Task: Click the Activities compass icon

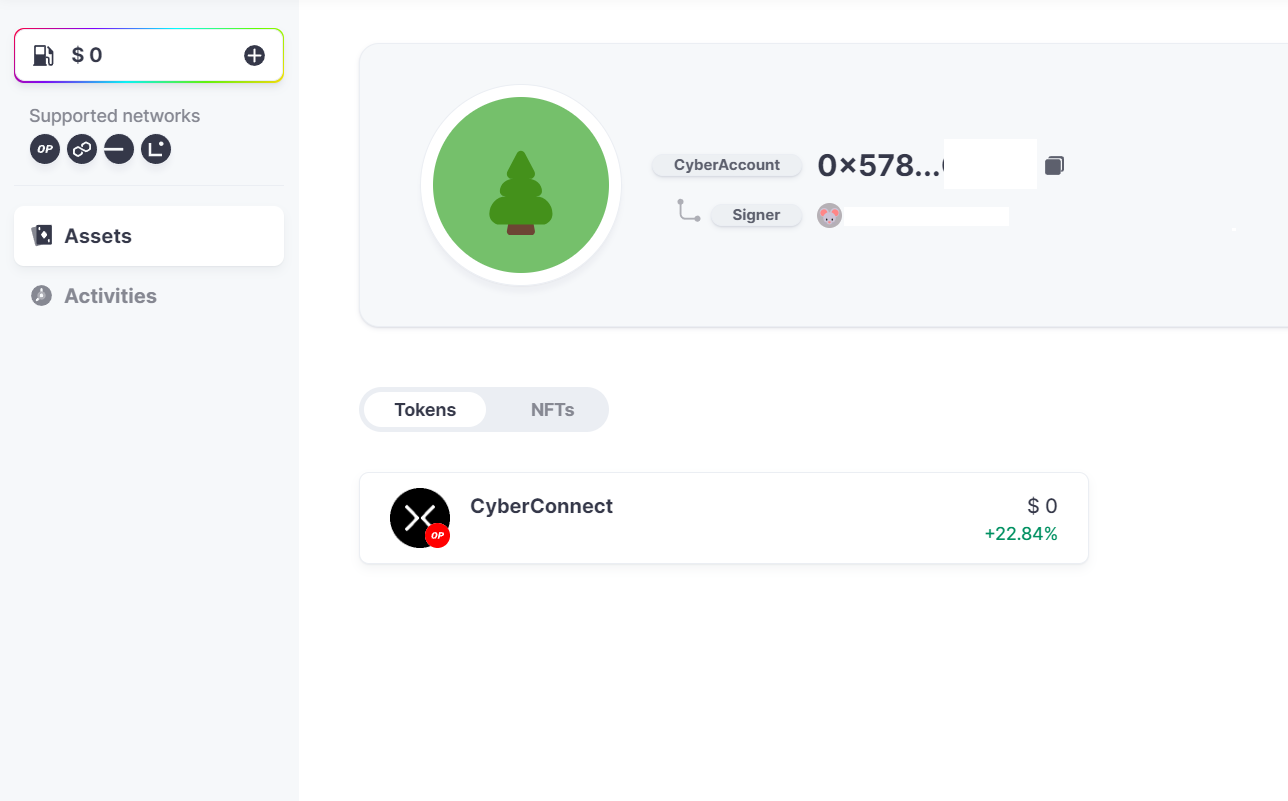Action: [41, 296]
